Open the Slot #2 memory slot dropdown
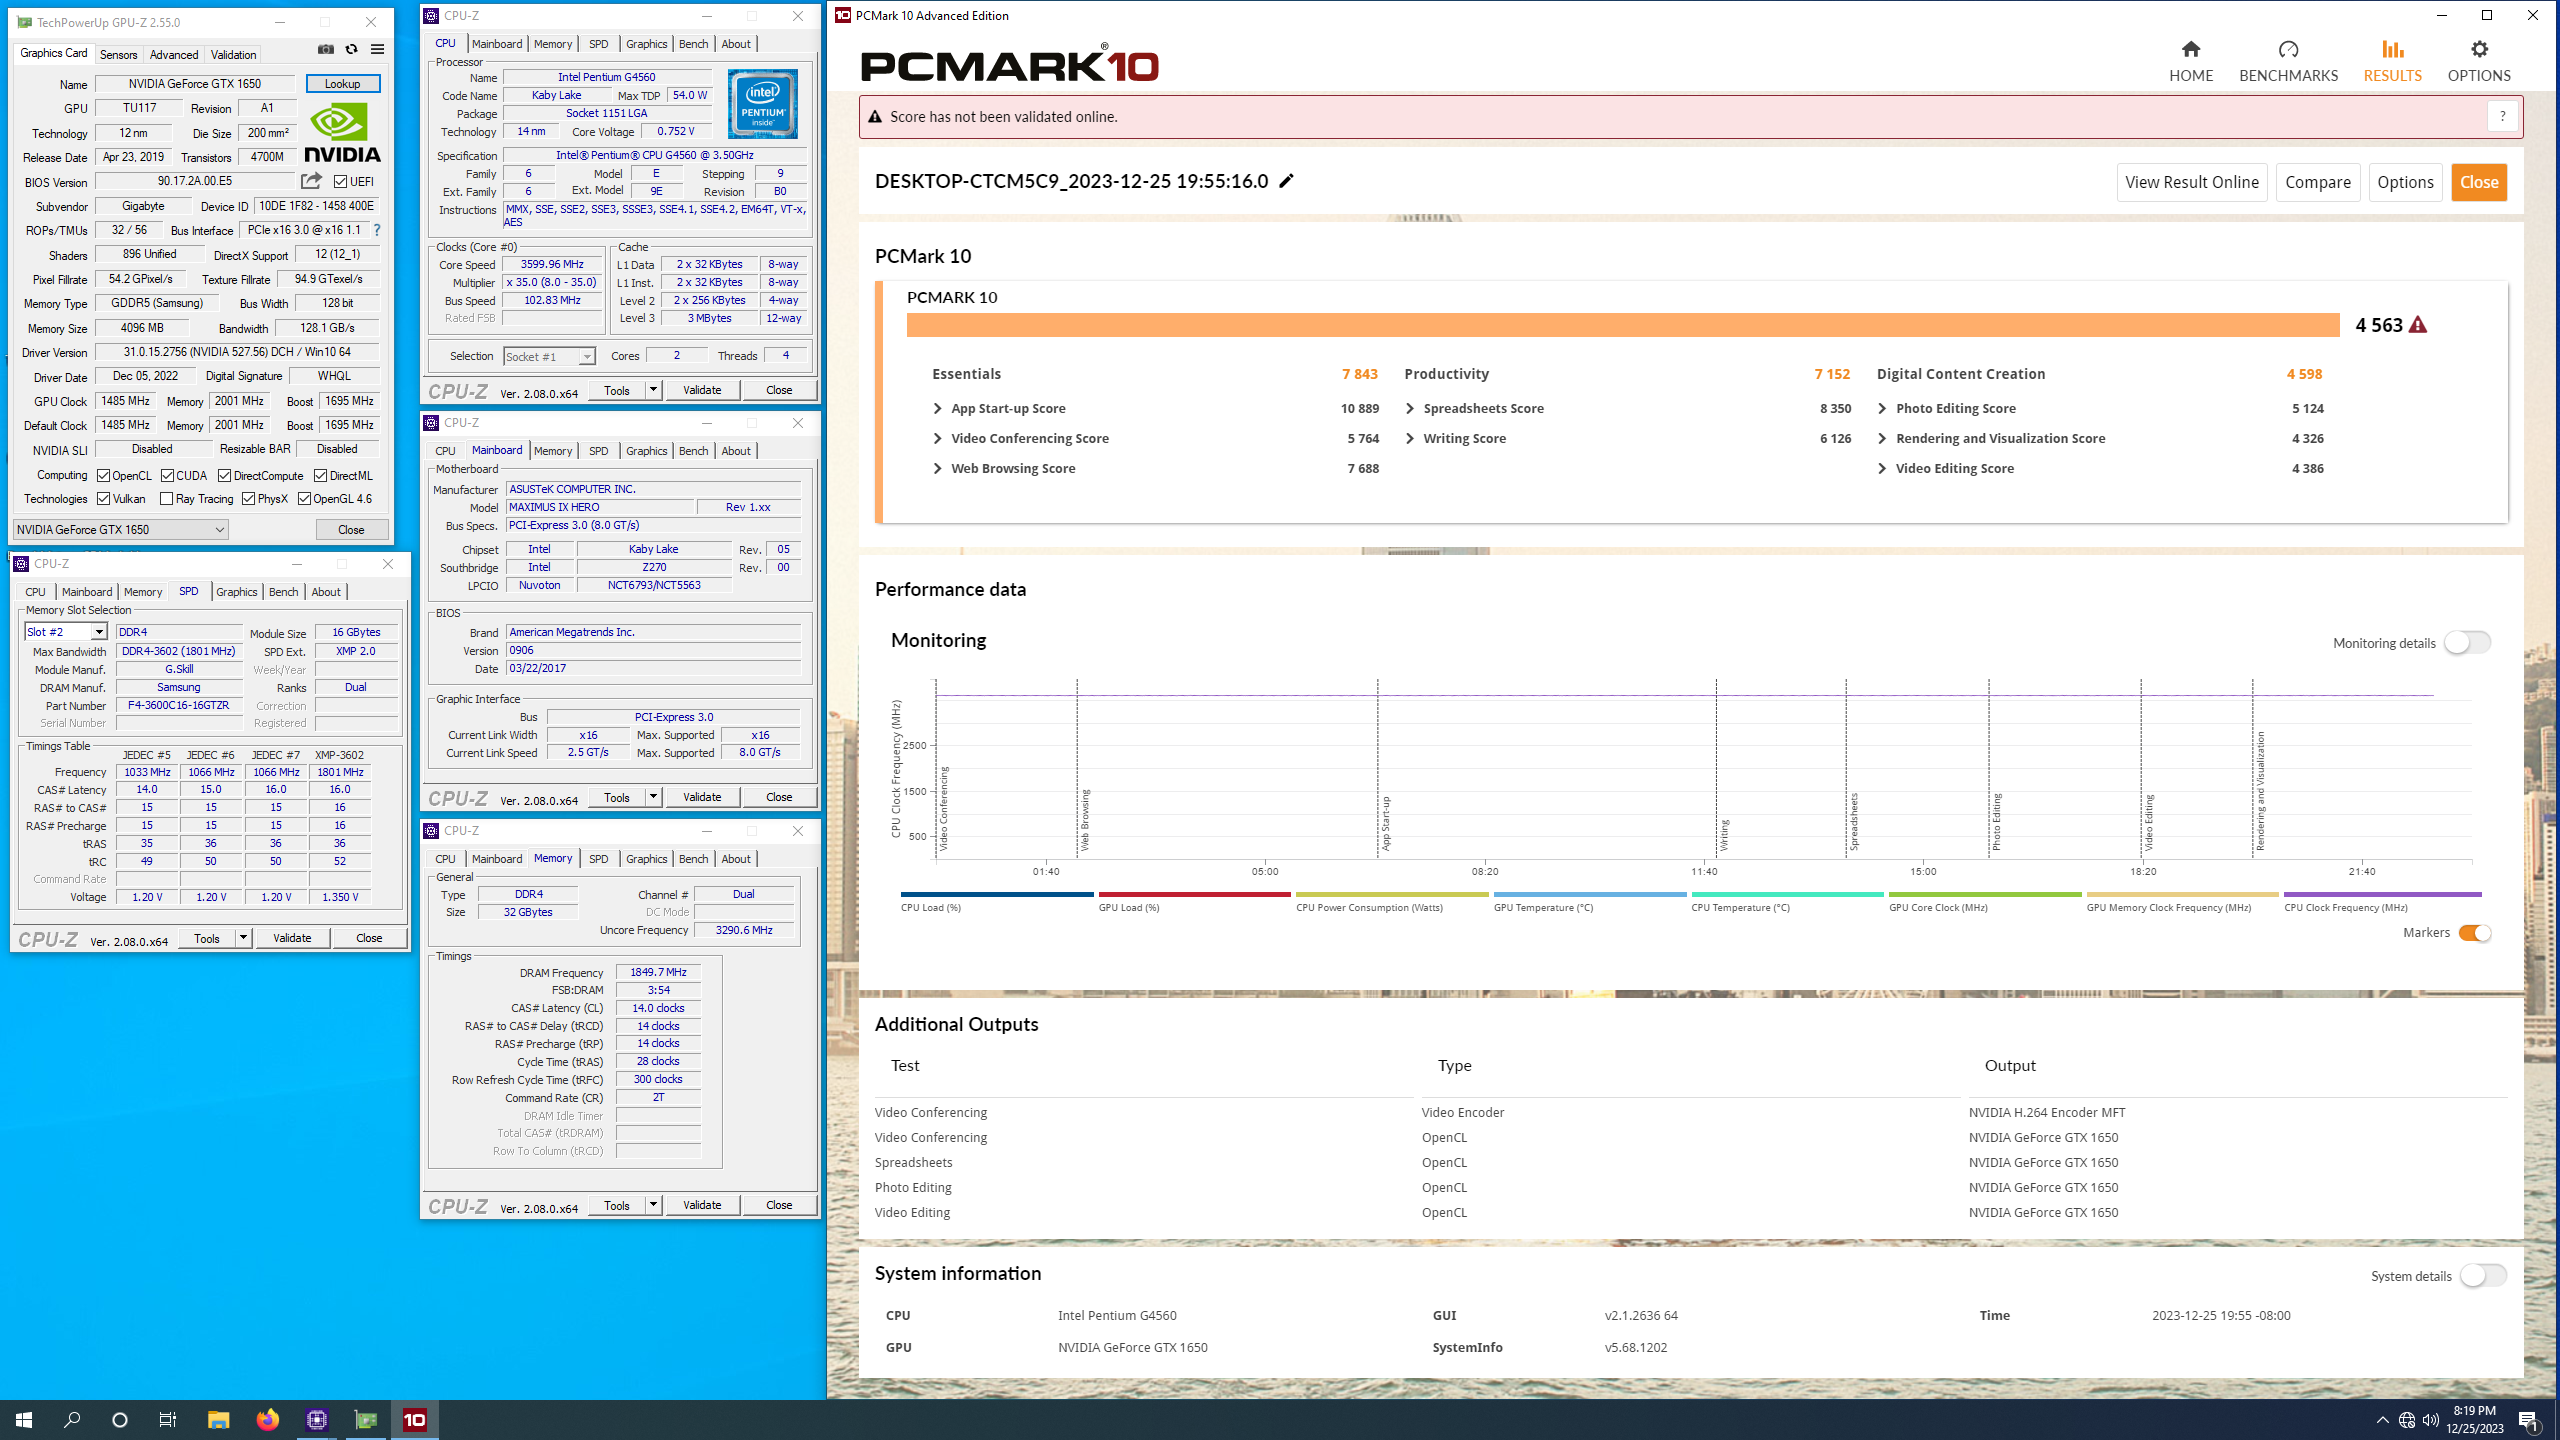The height and width of the screenshot is (1440, 2560). click(65, 632)
